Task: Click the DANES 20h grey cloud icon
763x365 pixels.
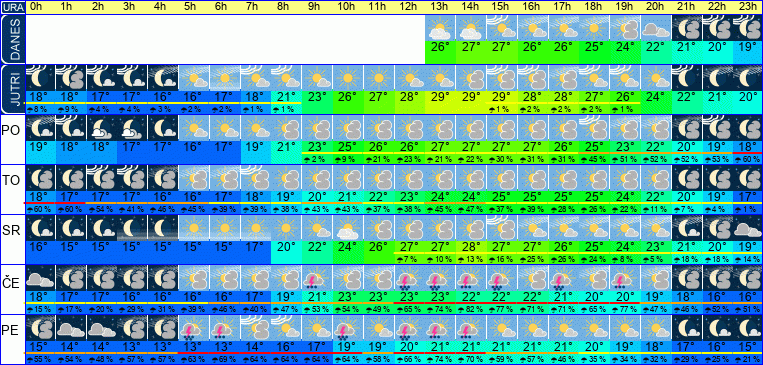Action: [x=656, y=28]
